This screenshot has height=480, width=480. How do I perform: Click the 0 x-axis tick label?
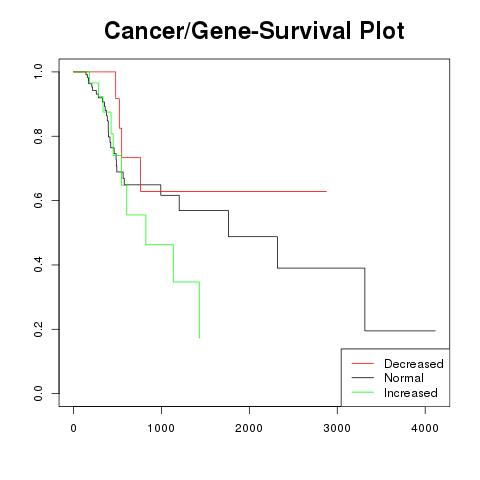(73, 428)
